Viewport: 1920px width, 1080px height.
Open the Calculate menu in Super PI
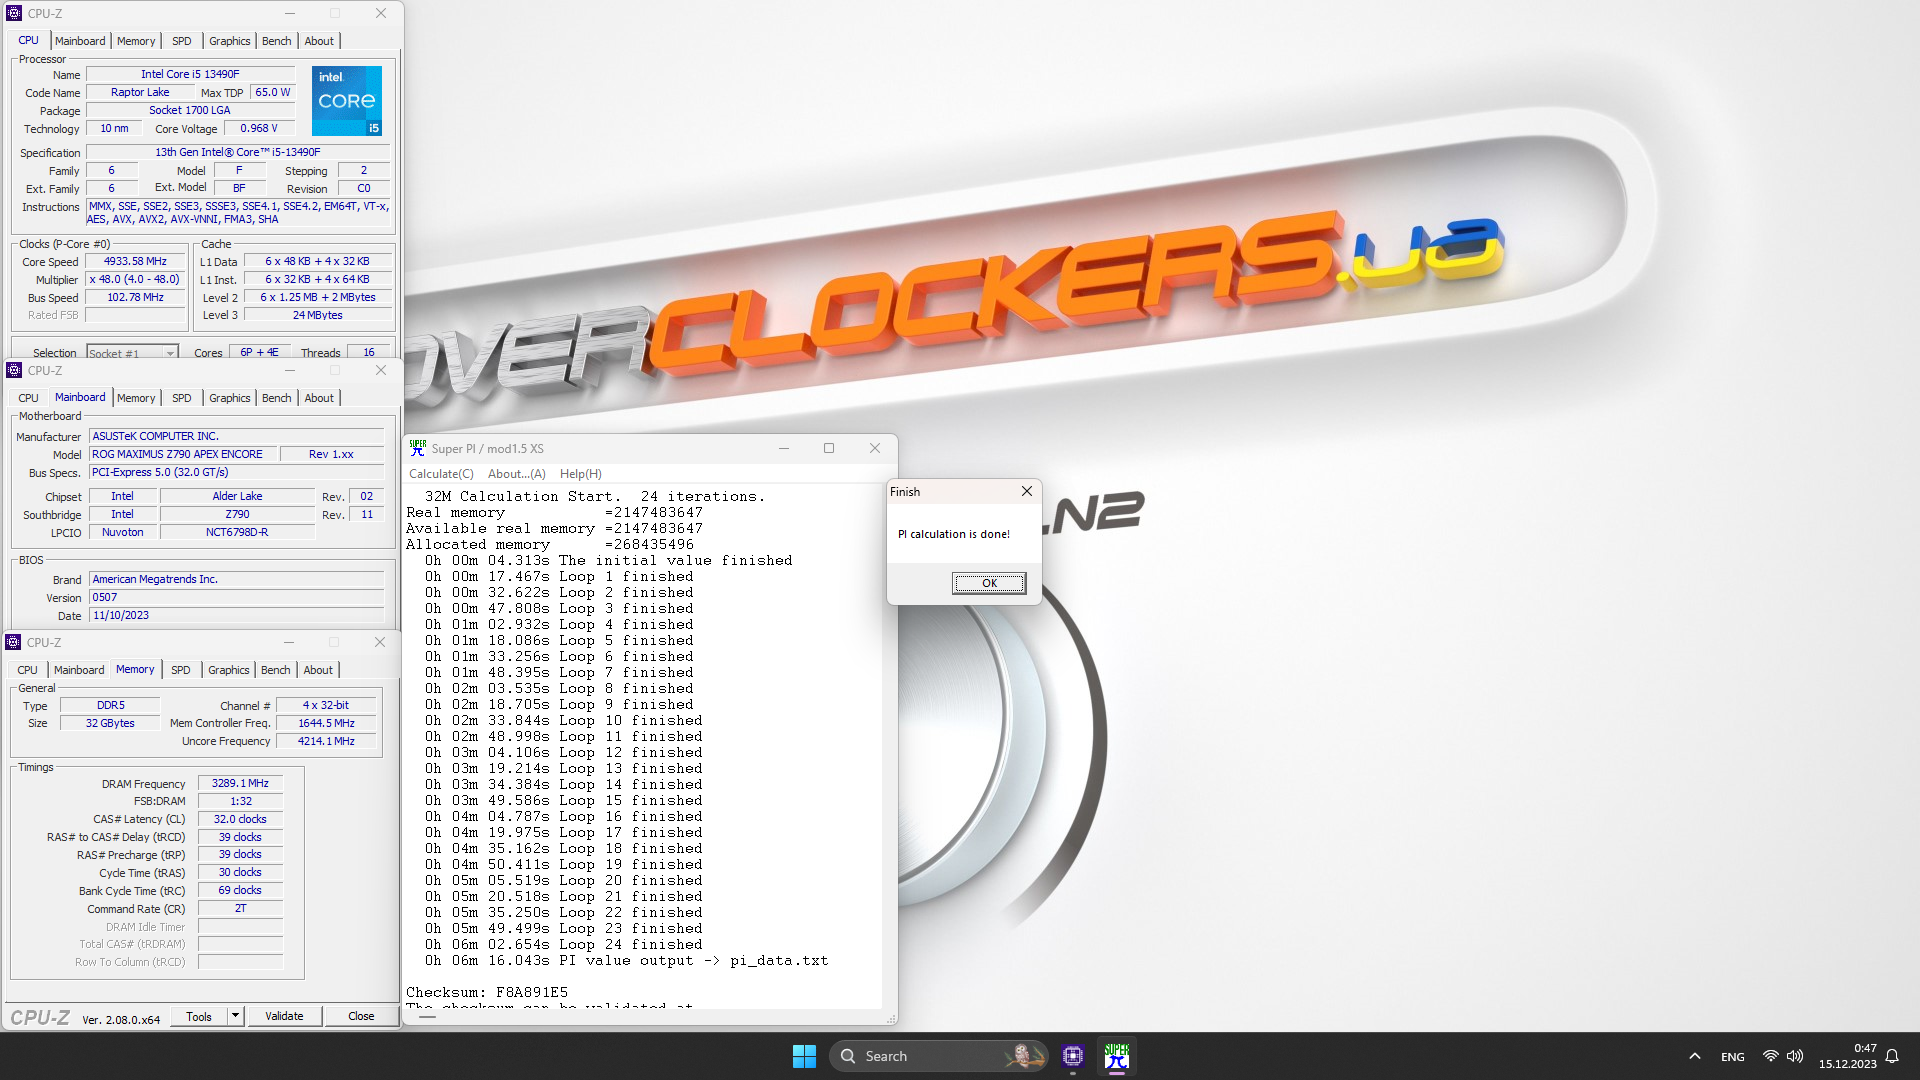440,473
